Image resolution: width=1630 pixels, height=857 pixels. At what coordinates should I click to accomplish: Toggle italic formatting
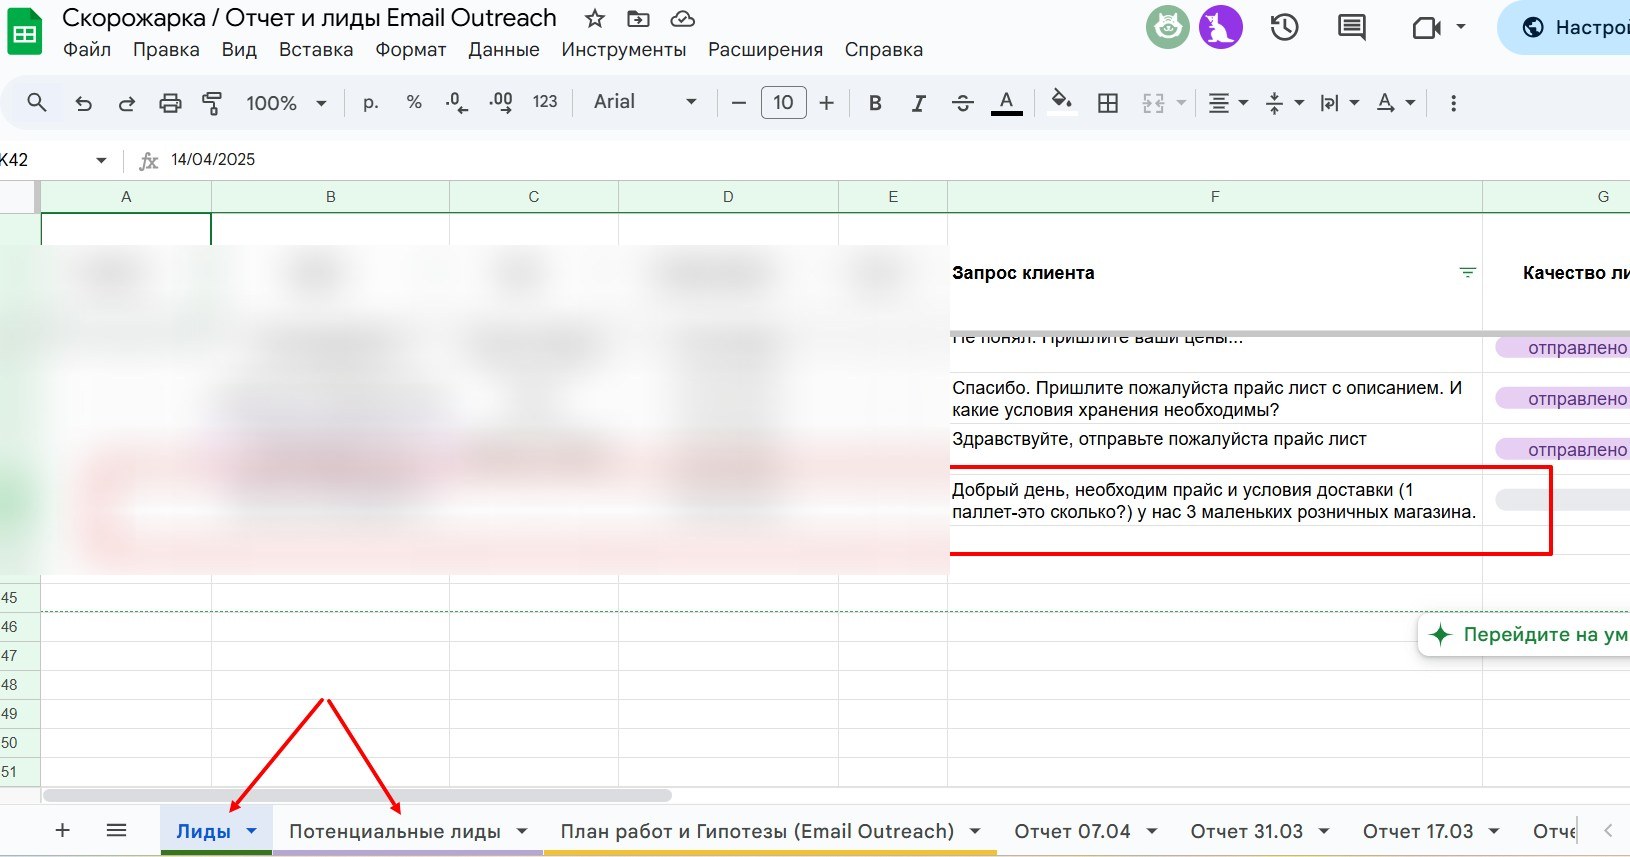coord(918,103)
